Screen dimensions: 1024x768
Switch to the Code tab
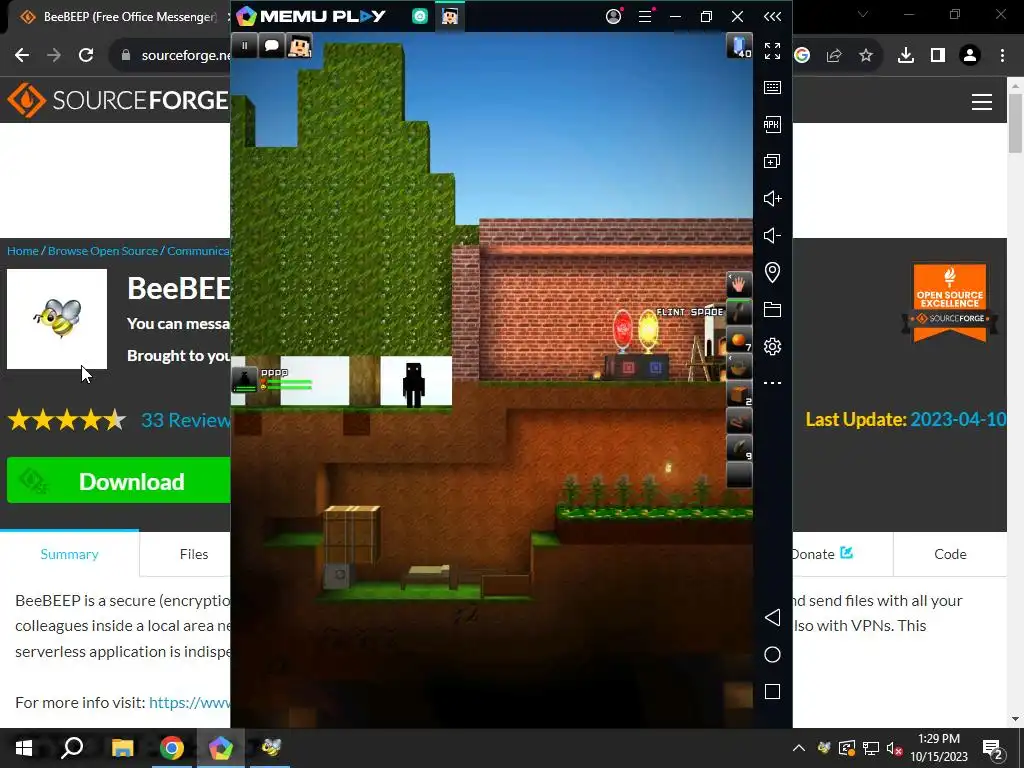point(950,554)
